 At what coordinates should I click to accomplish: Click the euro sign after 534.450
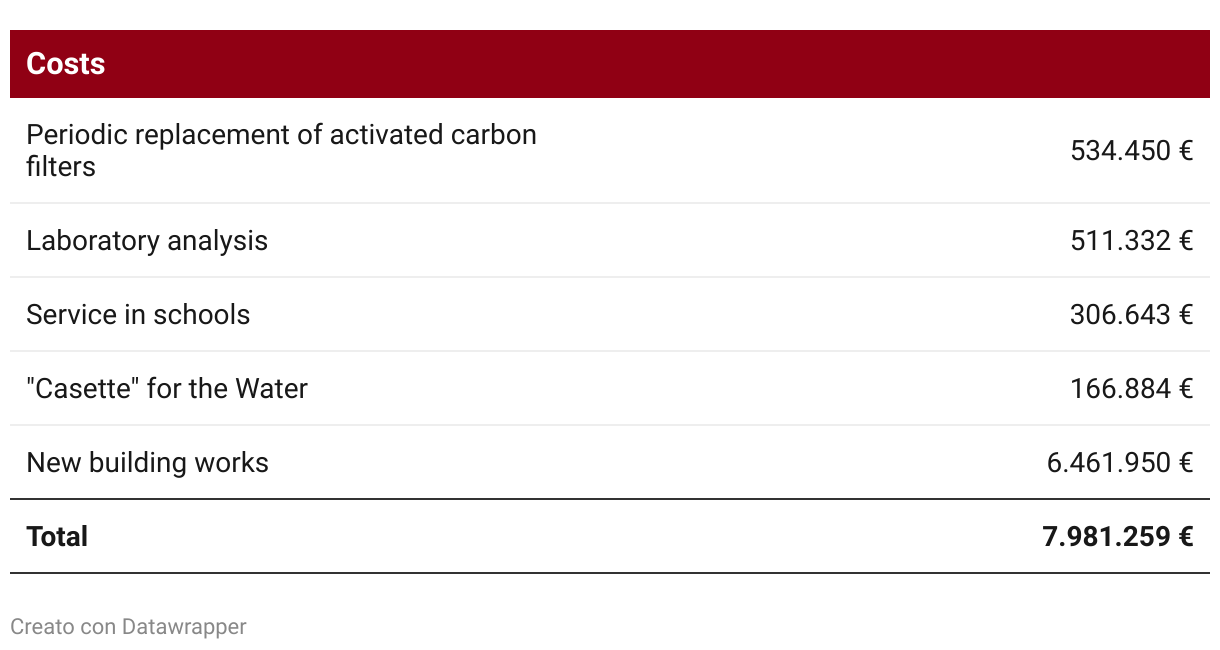point(1185,150)
